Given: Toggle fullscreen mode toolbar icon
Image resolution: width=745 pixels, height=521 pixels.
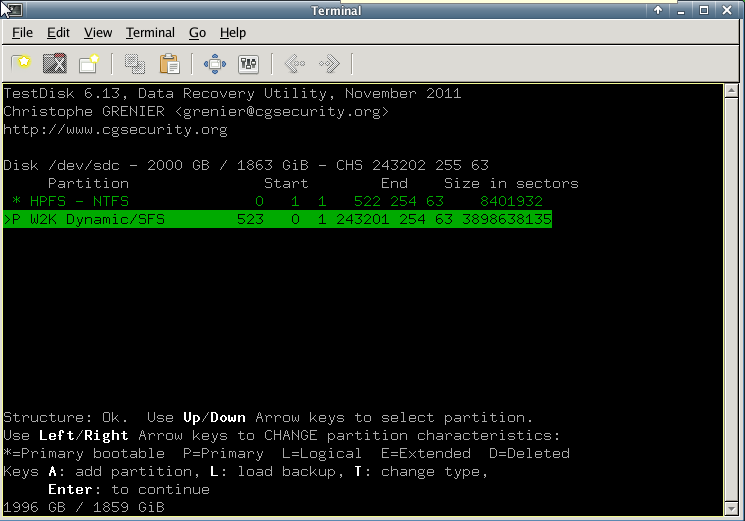Looking at the screenshot, I should 215,64.
